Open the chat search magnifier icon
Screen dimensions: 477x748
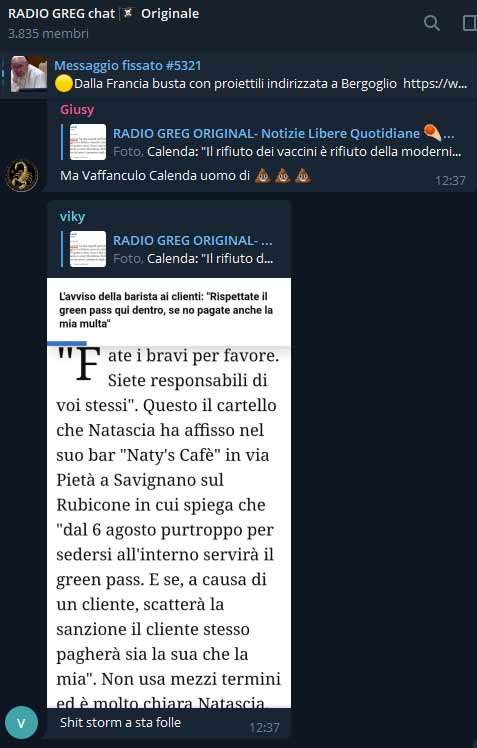(x=432, y=23)
